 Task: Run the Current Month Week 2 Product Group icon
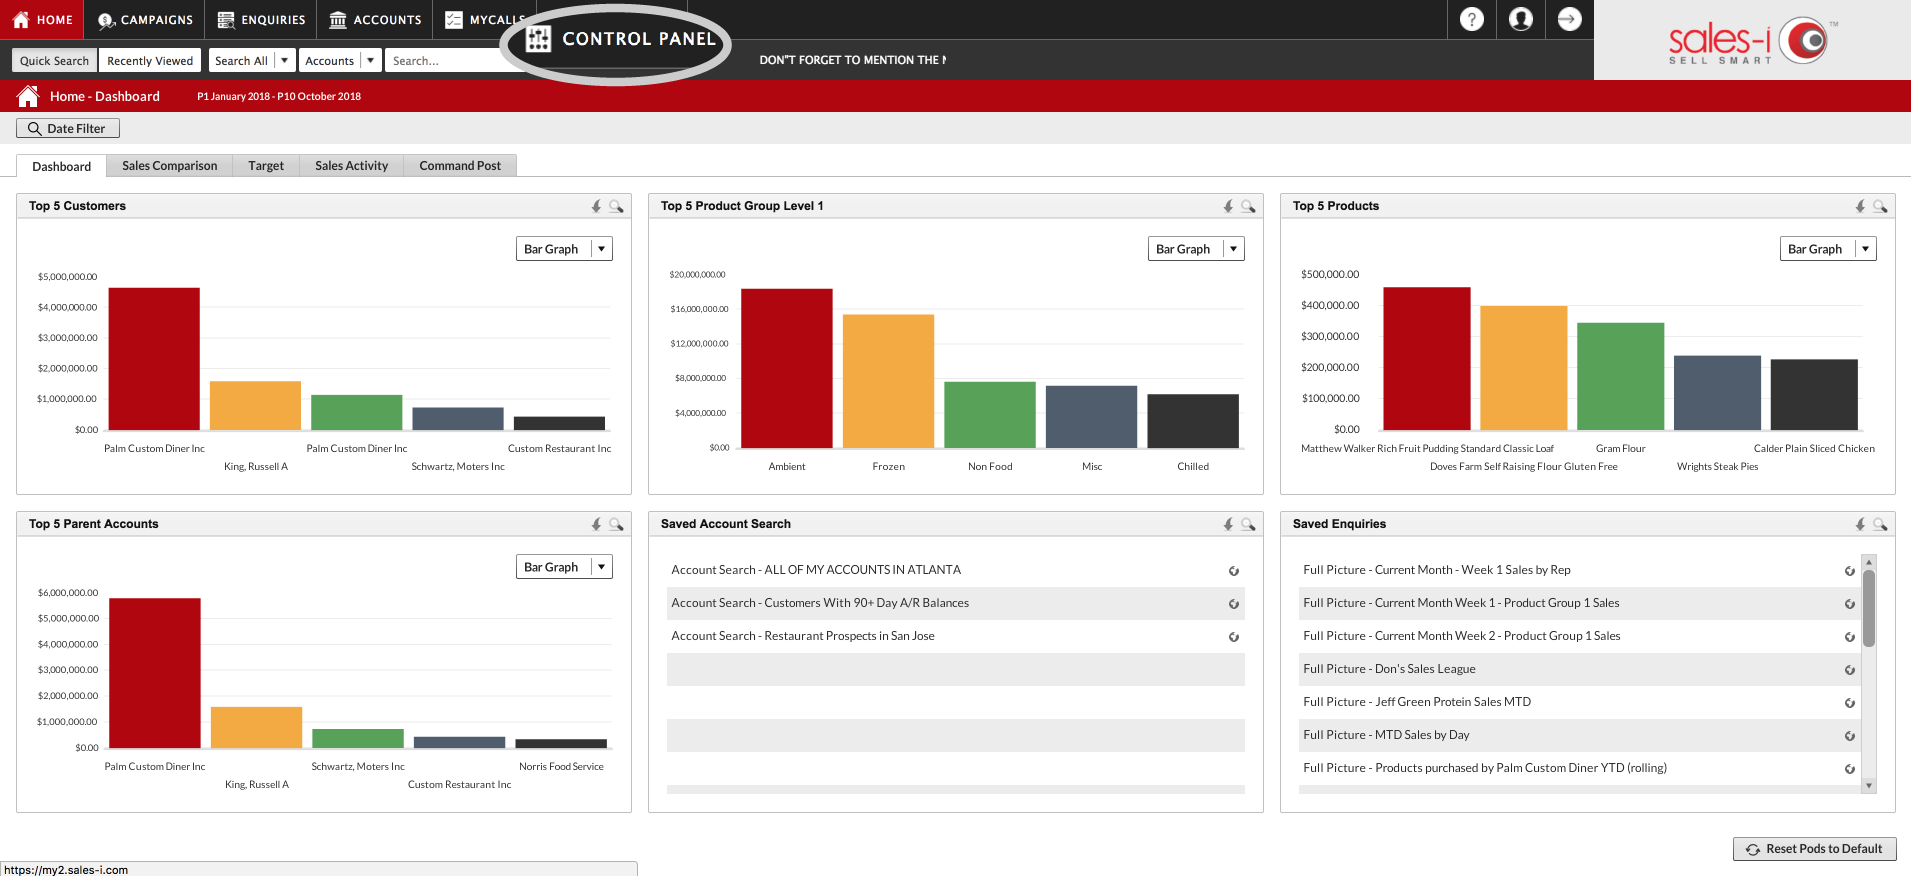[x=1850, y=637]
